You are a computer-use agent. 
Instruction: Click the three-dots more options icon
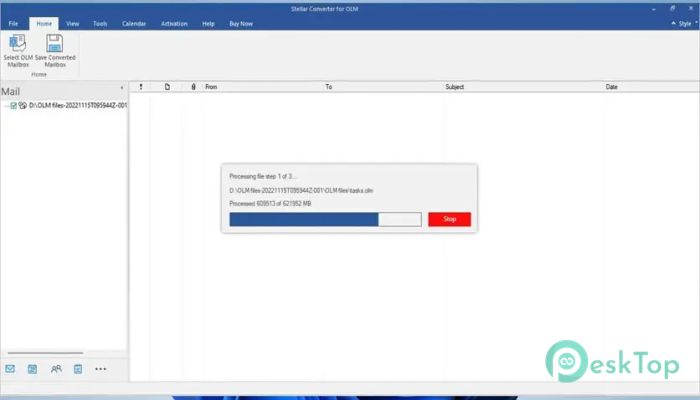[x=100, y=369]
